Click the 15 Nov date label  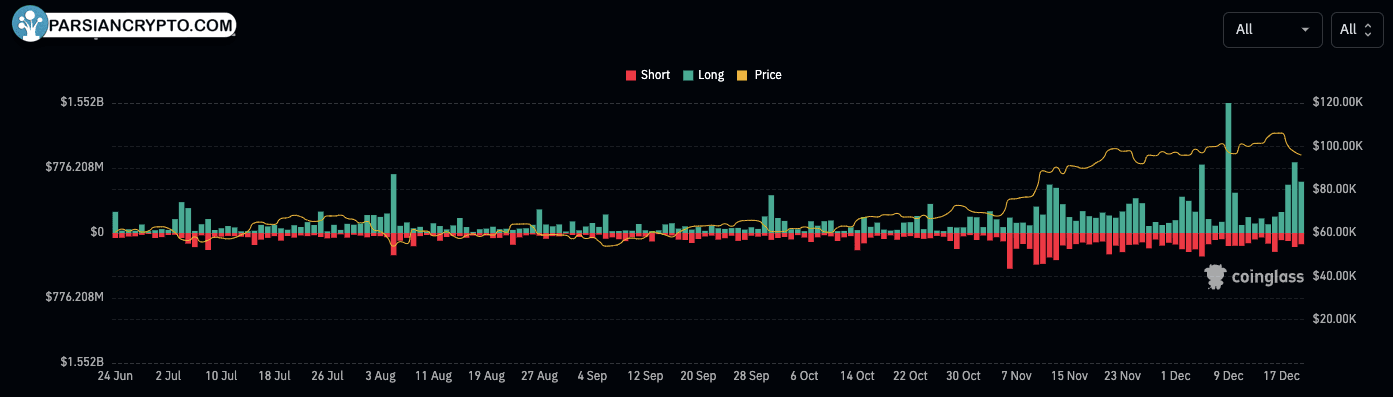click(x=1069, y=376)
